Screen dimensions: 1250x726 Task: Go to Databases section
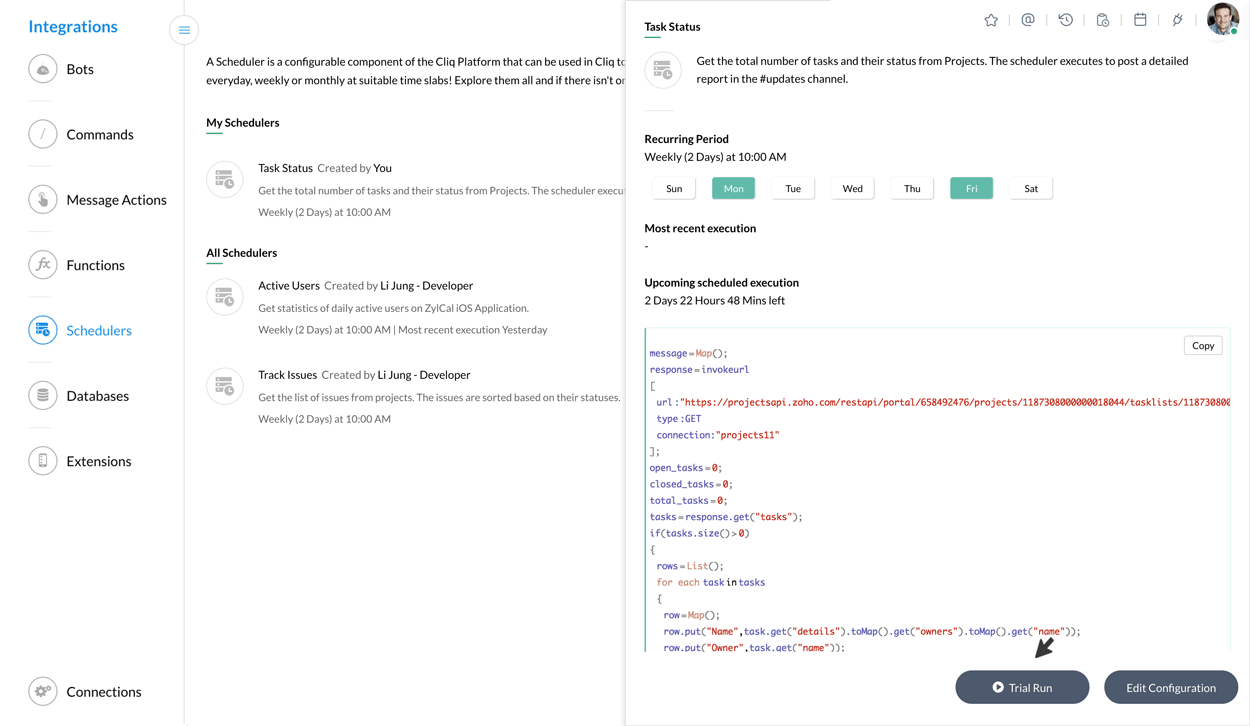click(x=97, y=396)
